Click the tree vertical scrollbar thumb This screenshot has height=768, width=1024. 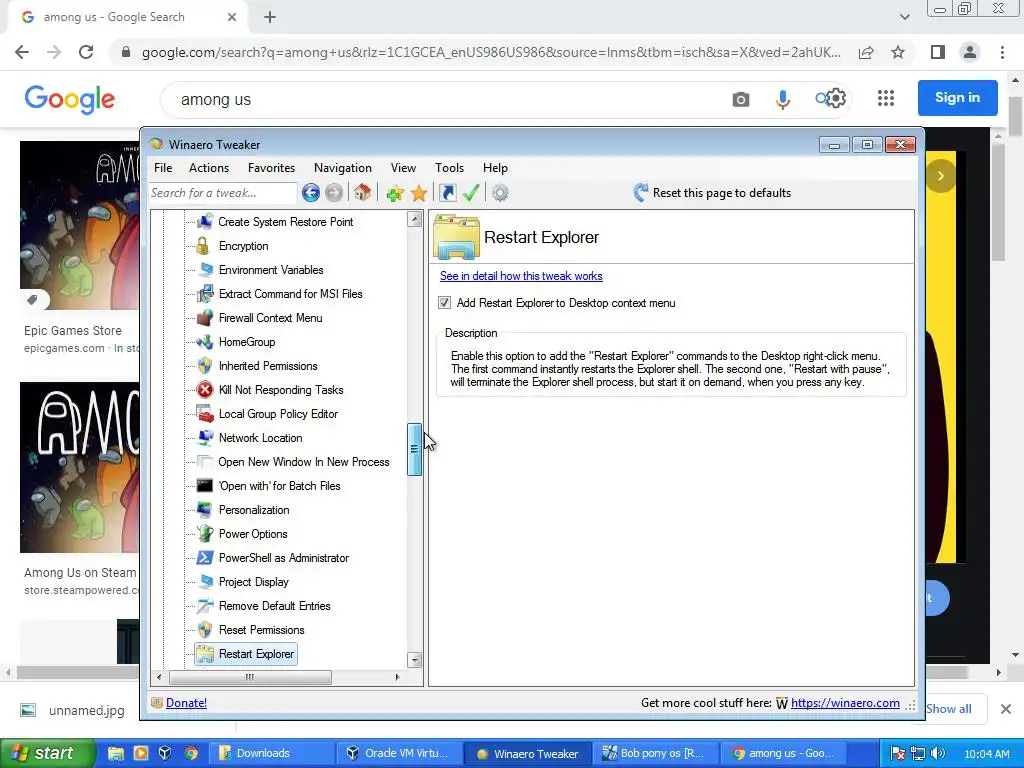(x=414, y=449)
